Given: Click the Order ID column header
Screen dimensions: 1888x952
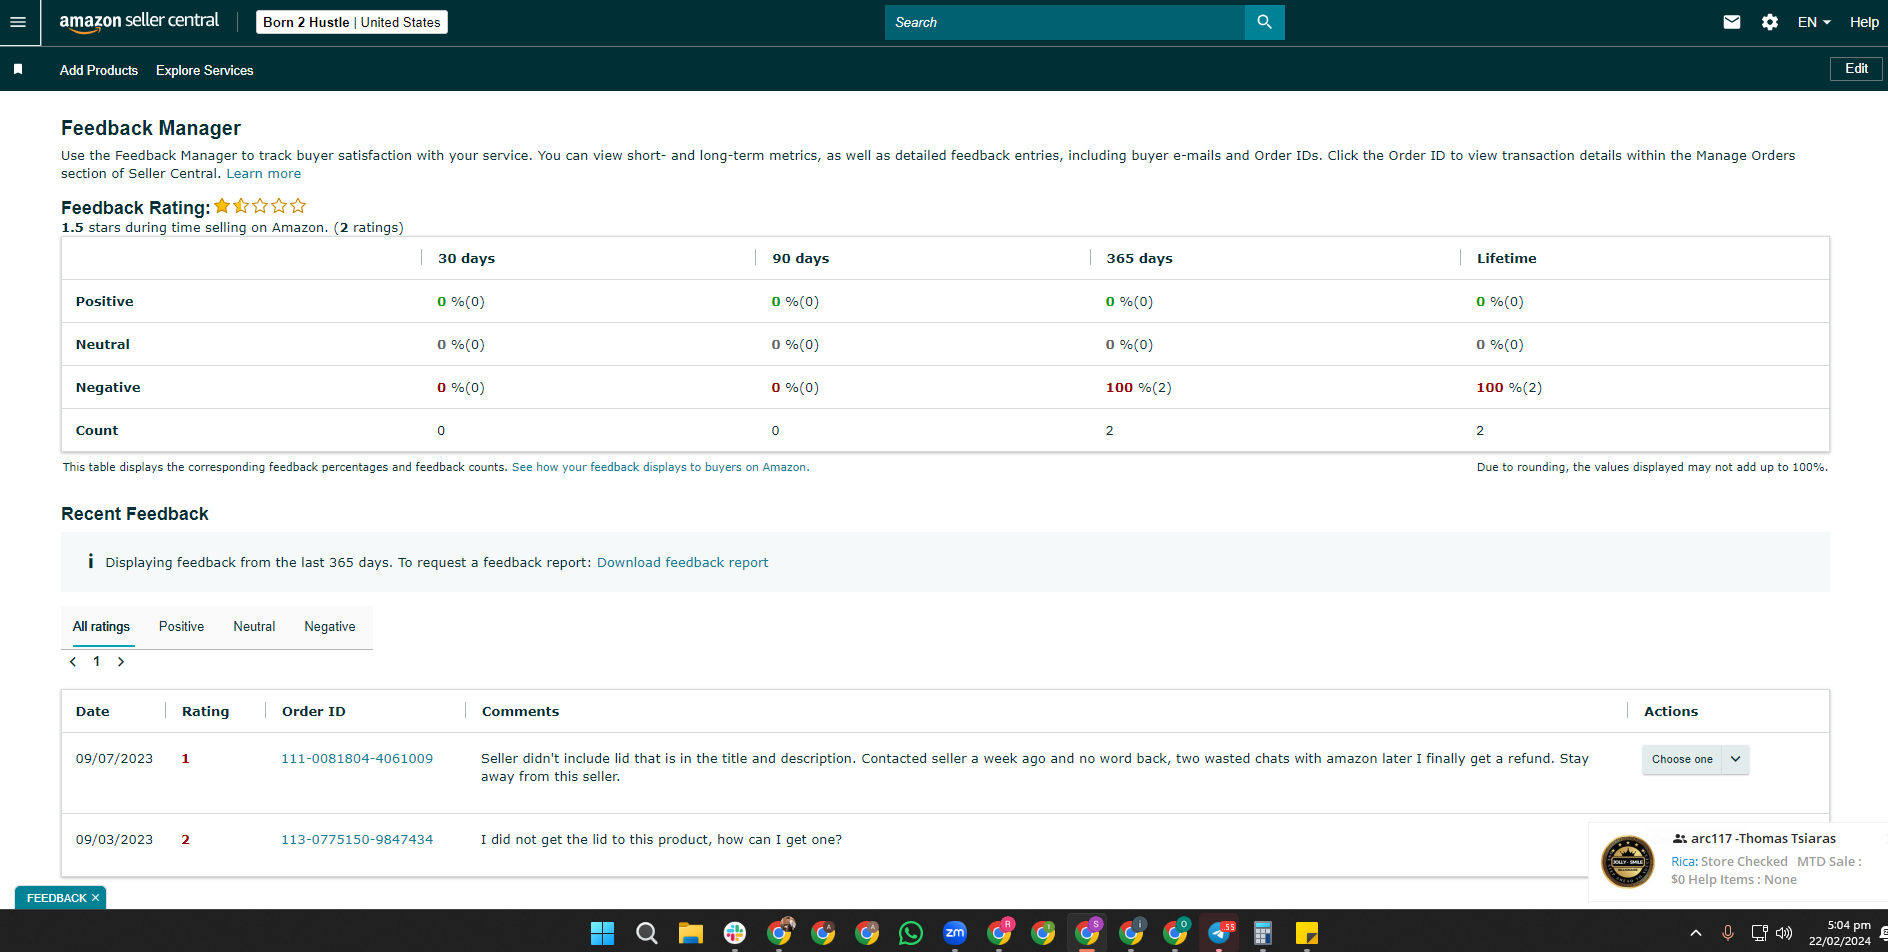Looking at the screenshot, I should pos(314,711).
